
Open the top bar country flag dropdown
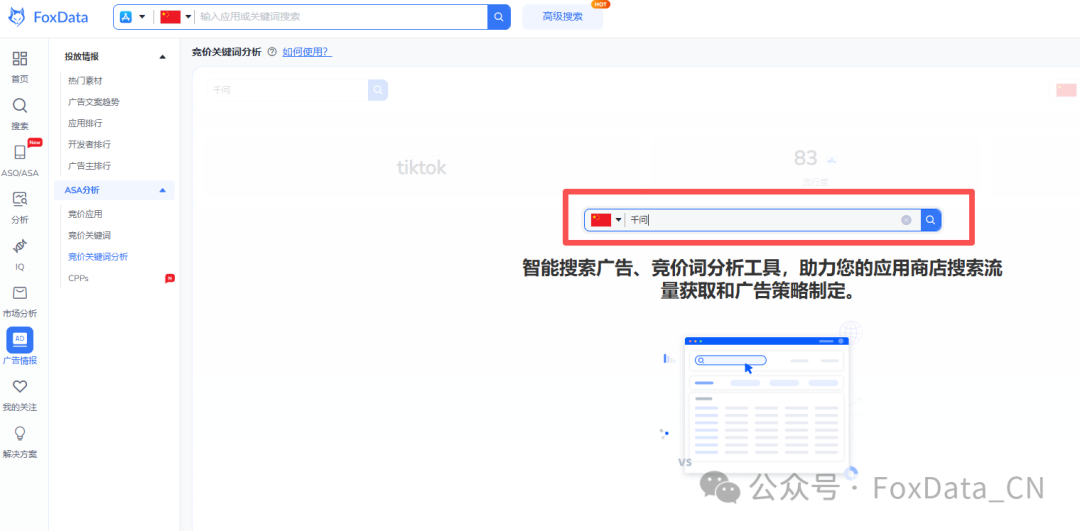tap(175, 17)
